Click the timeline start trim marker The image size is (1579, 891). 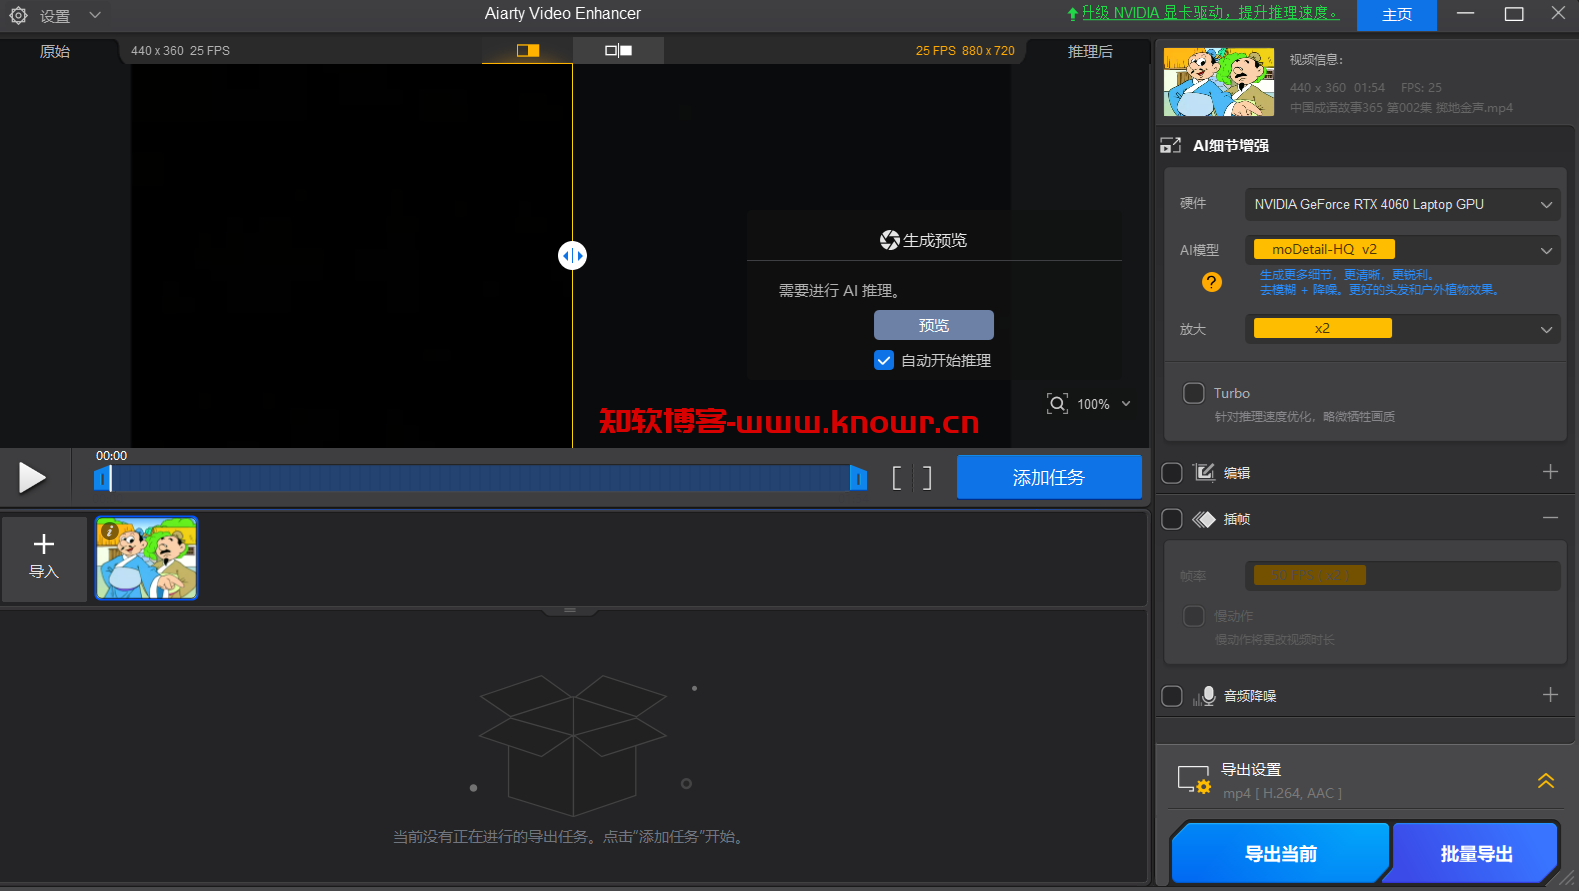(102, 479)
